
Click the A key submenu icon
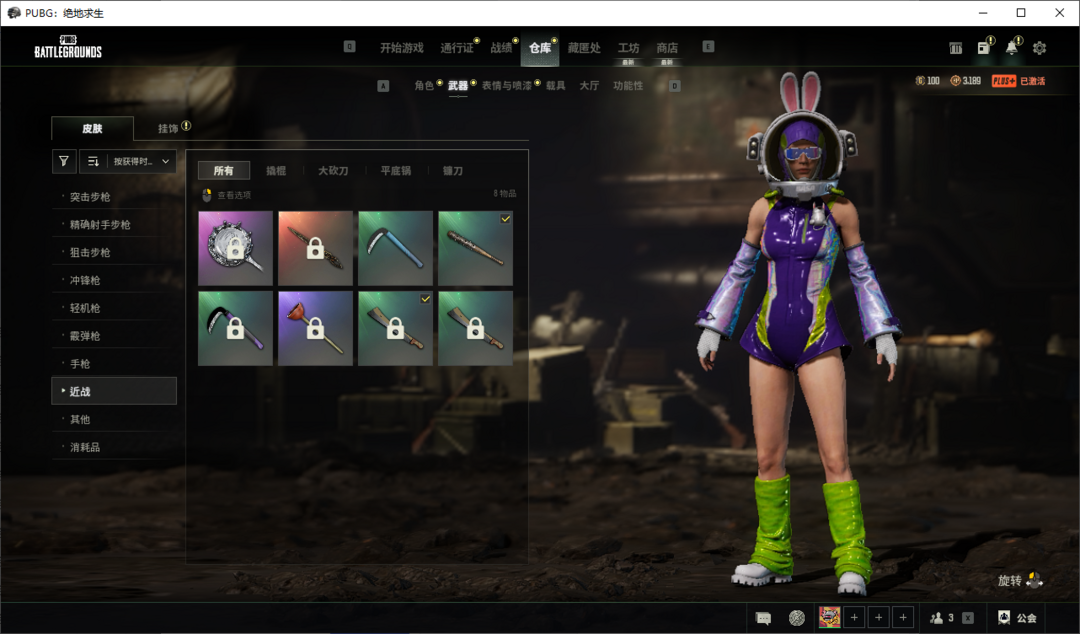[383, 86]
